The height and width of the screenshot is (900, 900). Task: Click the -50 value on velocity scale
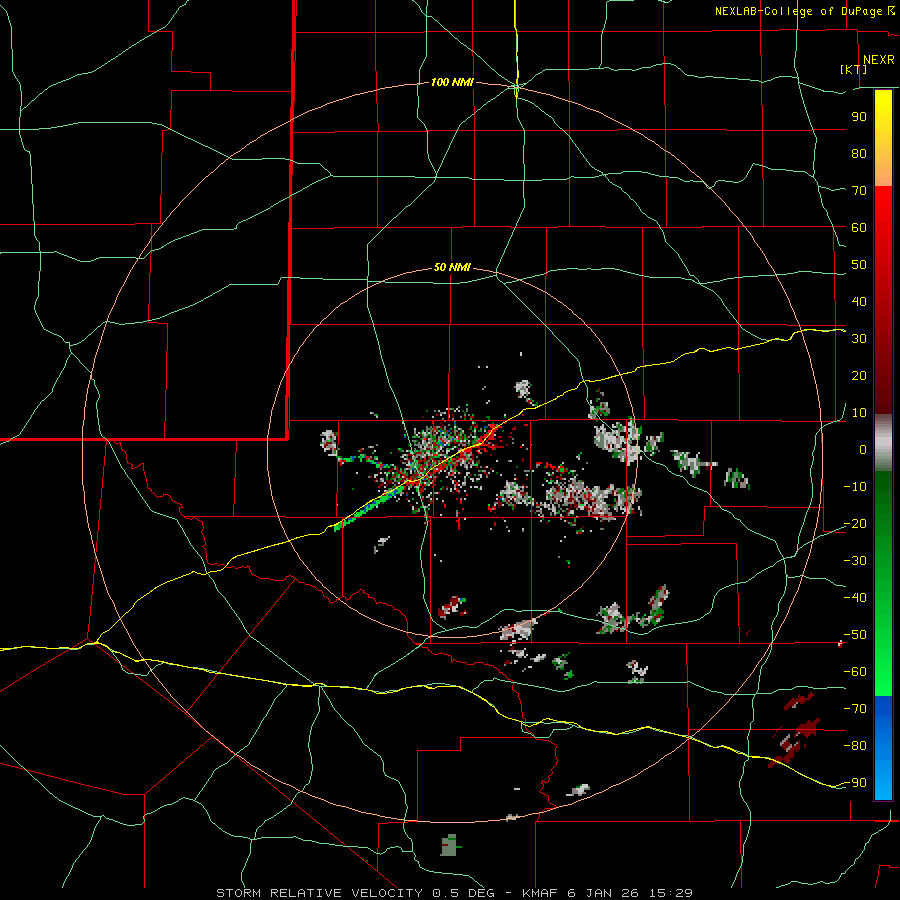(x=855, y=635)
